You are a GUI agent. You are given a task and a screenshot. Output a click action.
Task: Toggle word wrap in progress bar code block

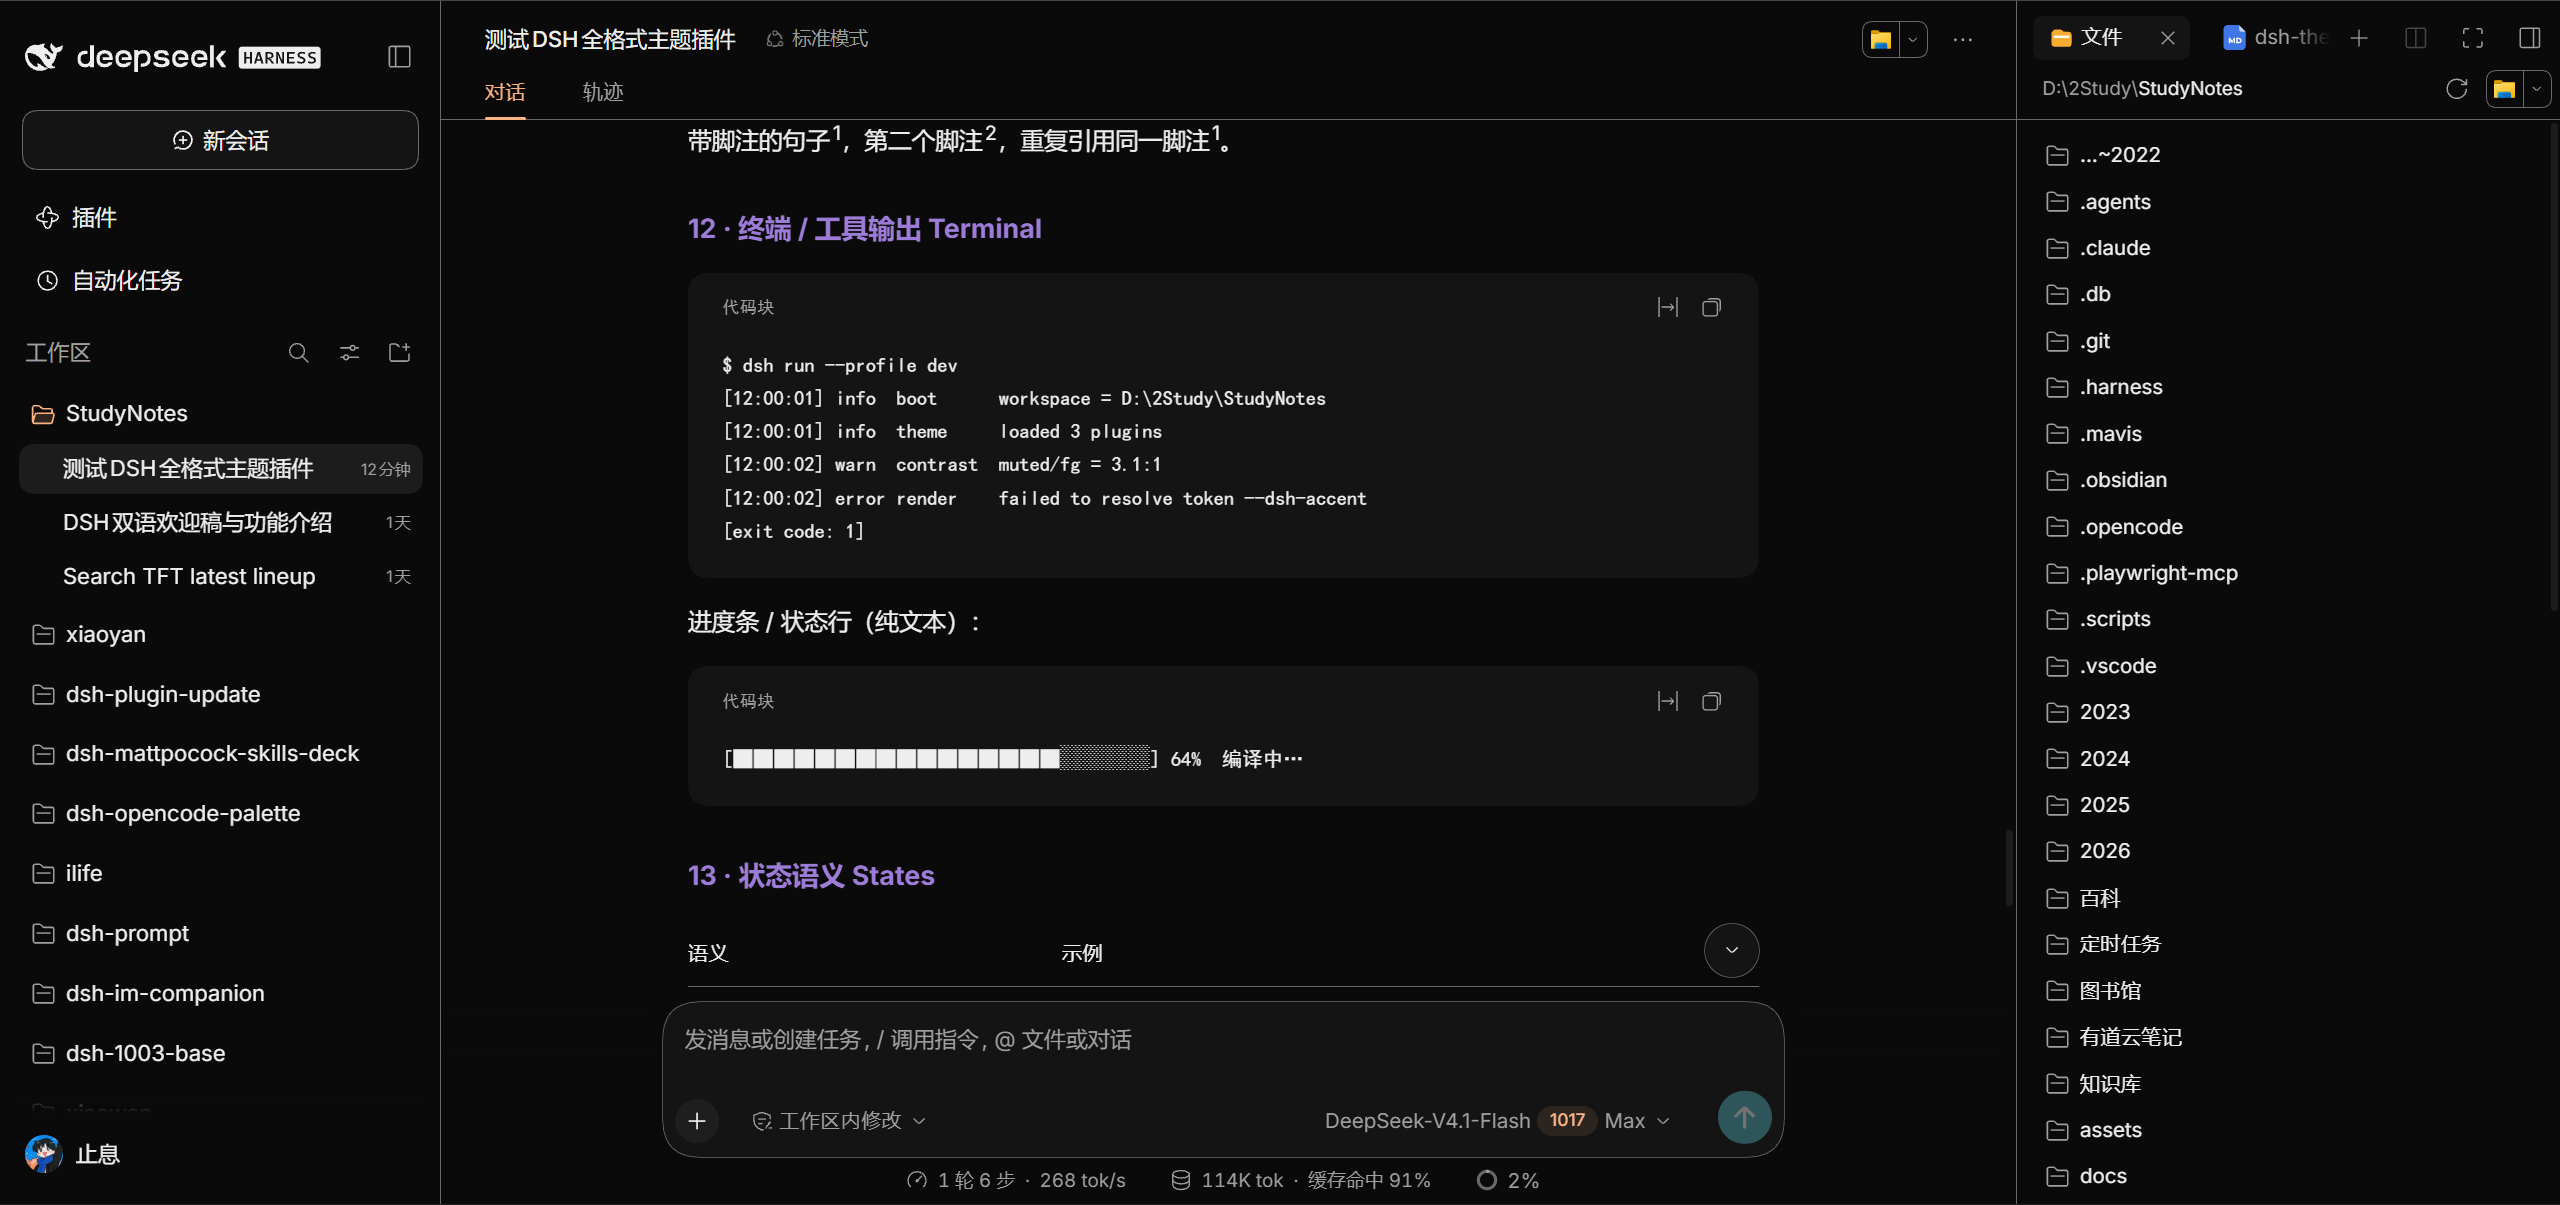coord(1668,701)
